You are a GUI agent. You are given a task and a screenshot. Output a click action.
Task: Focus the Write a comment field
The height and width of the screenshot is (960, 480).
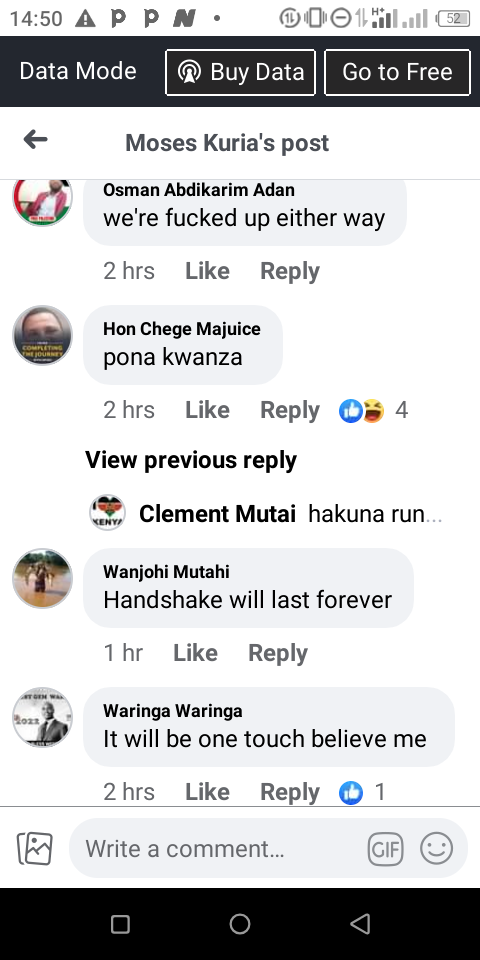pos(217,849)
